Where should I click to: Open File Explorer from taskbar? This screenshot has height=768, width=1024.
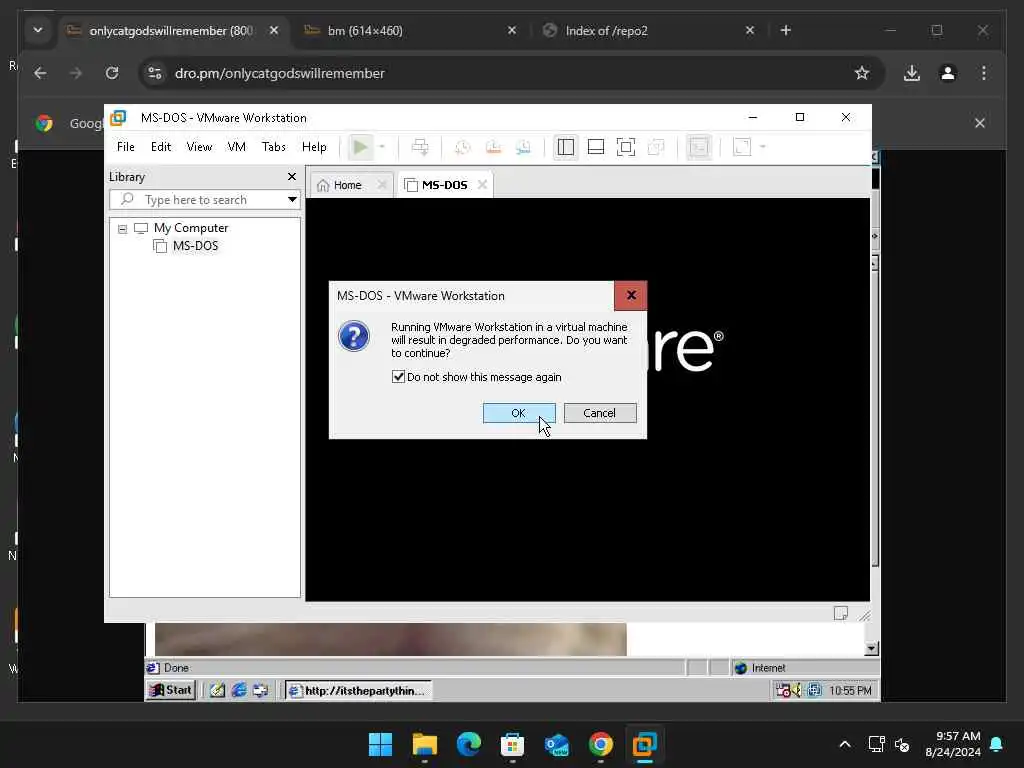(424, 744)
